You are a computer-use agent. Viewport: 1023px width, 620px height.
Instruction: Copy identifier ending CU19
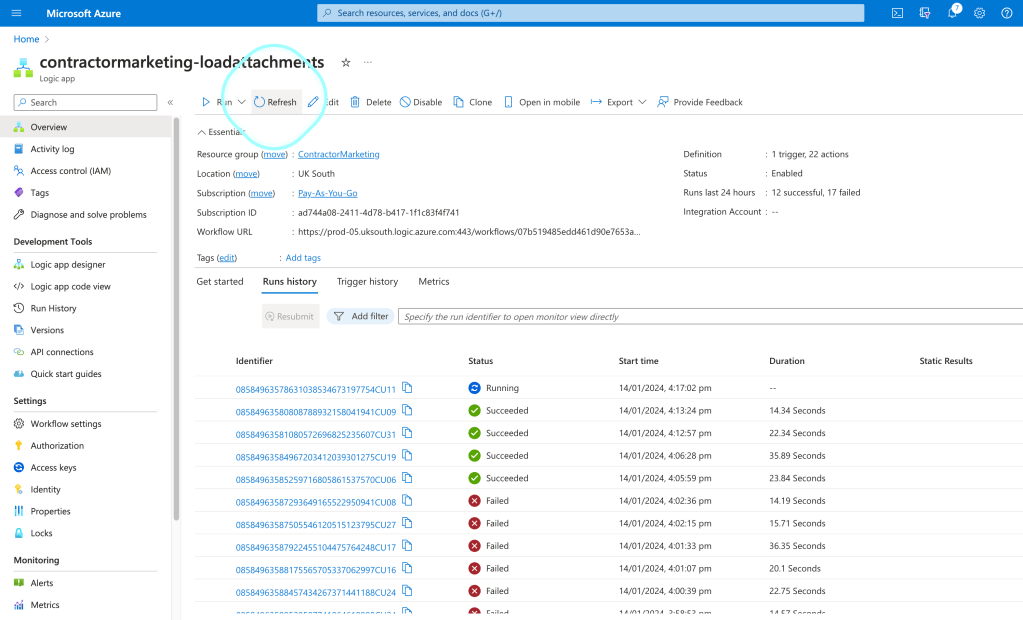click(407, 456)
